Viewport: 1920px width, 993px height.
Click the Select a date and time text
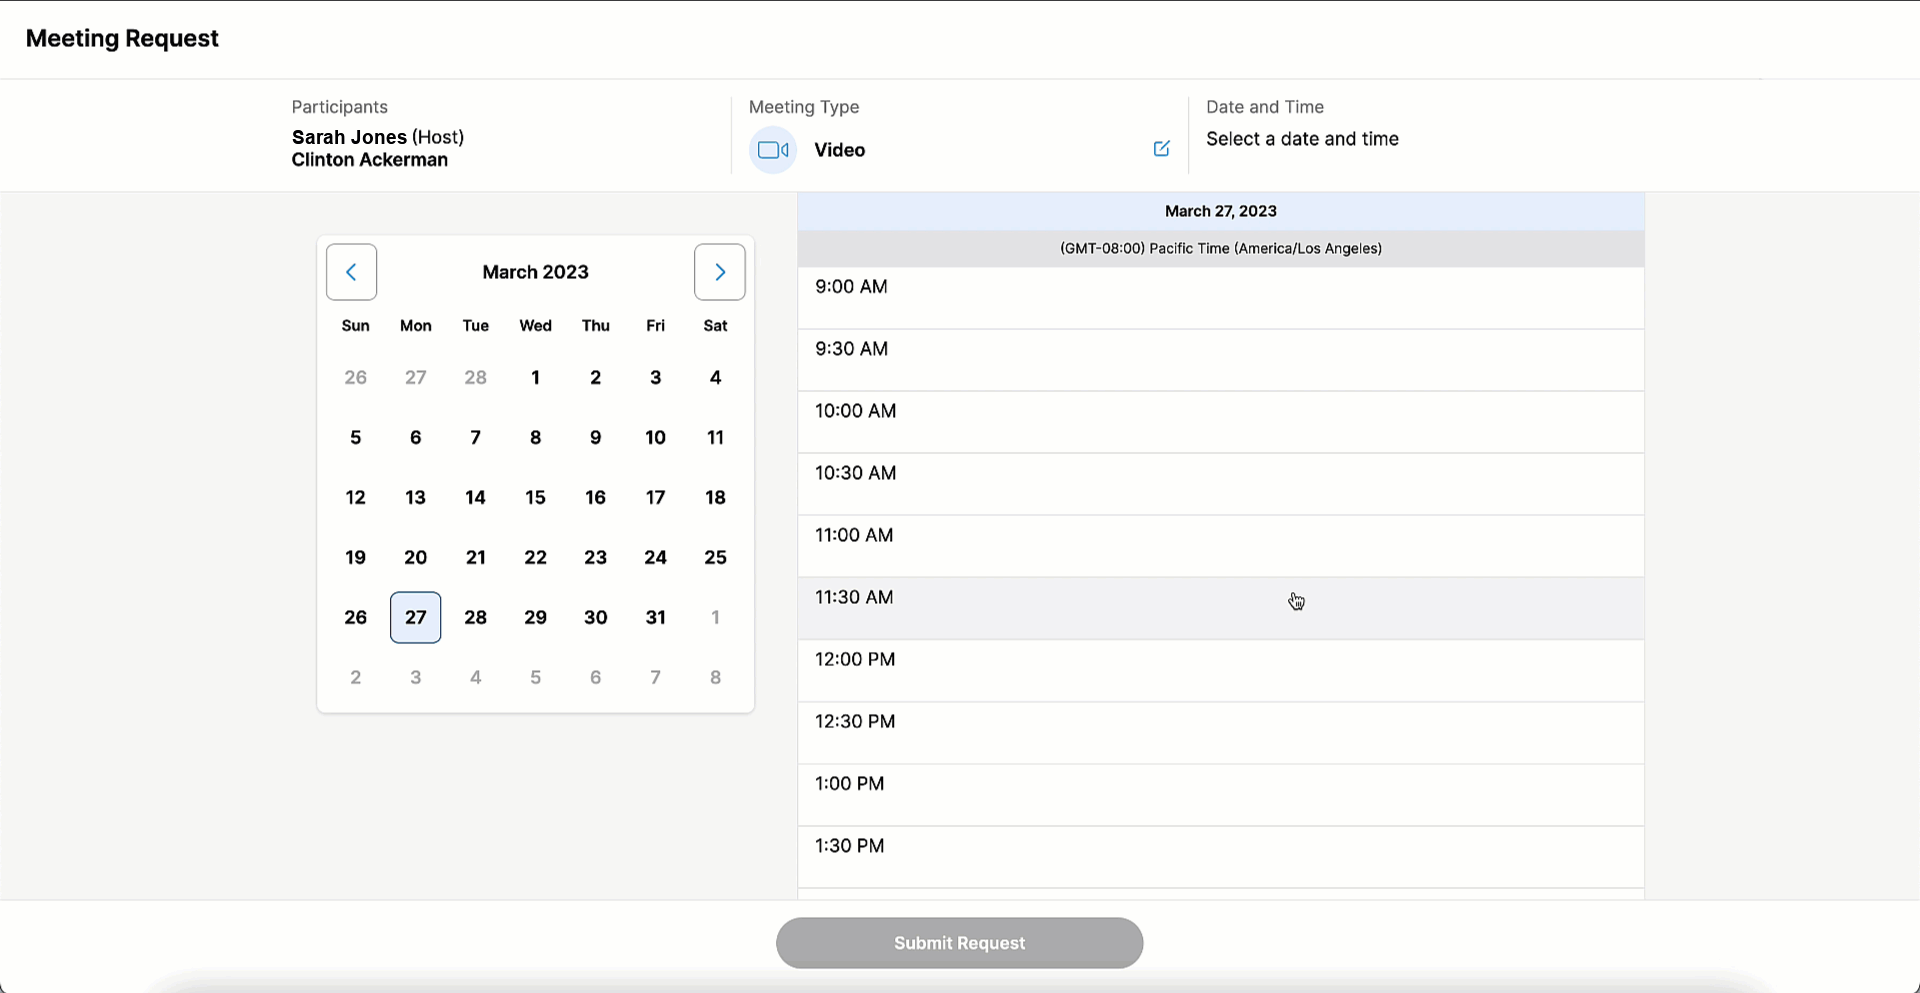click(x=1302, y=139)
